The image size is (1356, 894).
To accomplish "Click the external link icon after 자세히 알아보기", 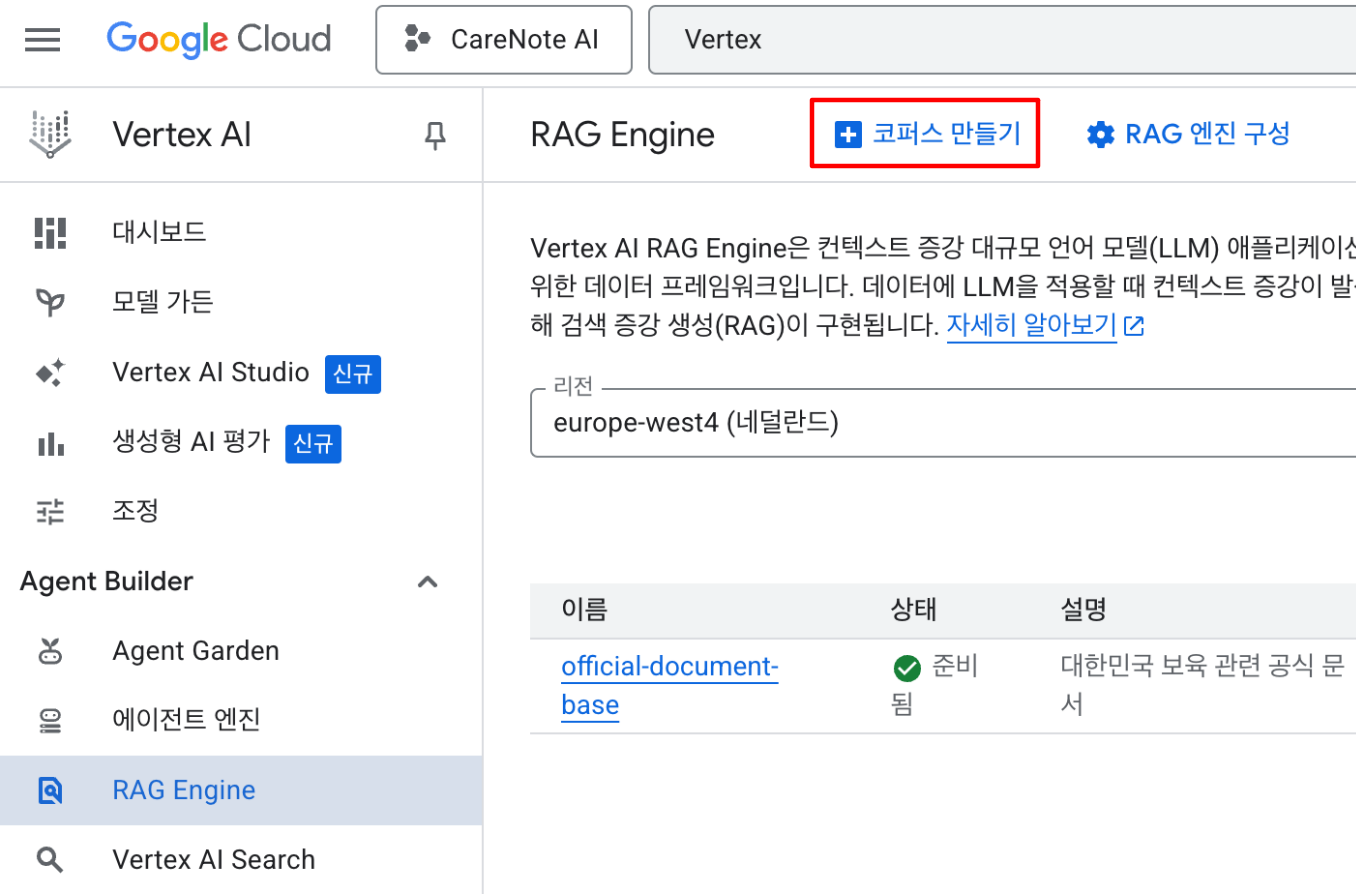I will 1134,327.
